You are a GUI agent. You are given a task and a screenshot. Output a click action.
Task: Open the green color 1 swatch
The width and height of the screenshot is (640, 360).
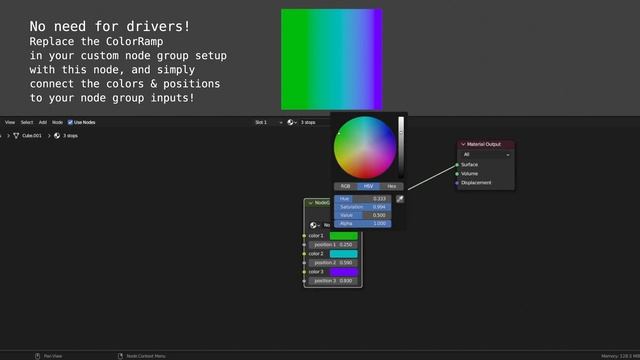point(344,236)
